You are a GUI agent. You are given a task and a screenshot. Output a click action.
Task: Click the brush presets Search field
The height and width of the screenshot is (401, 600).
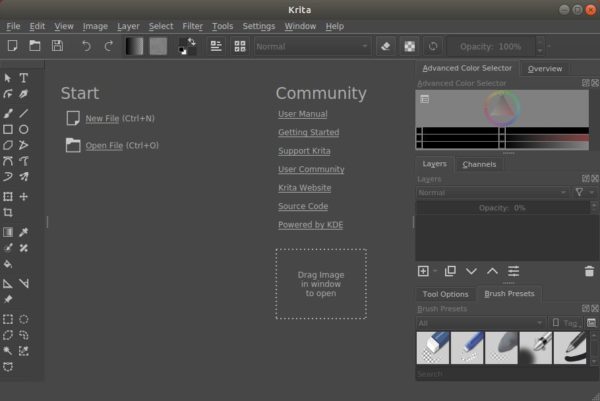coord(505,374)
